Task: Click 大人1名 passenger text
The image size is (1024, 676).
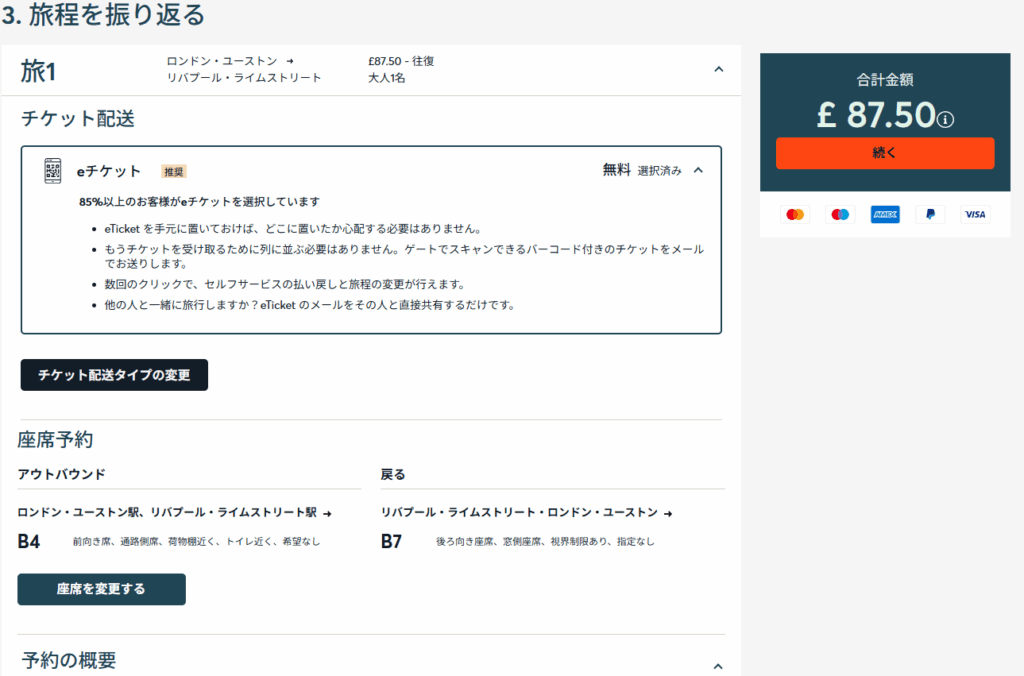Action: [387, 78]
